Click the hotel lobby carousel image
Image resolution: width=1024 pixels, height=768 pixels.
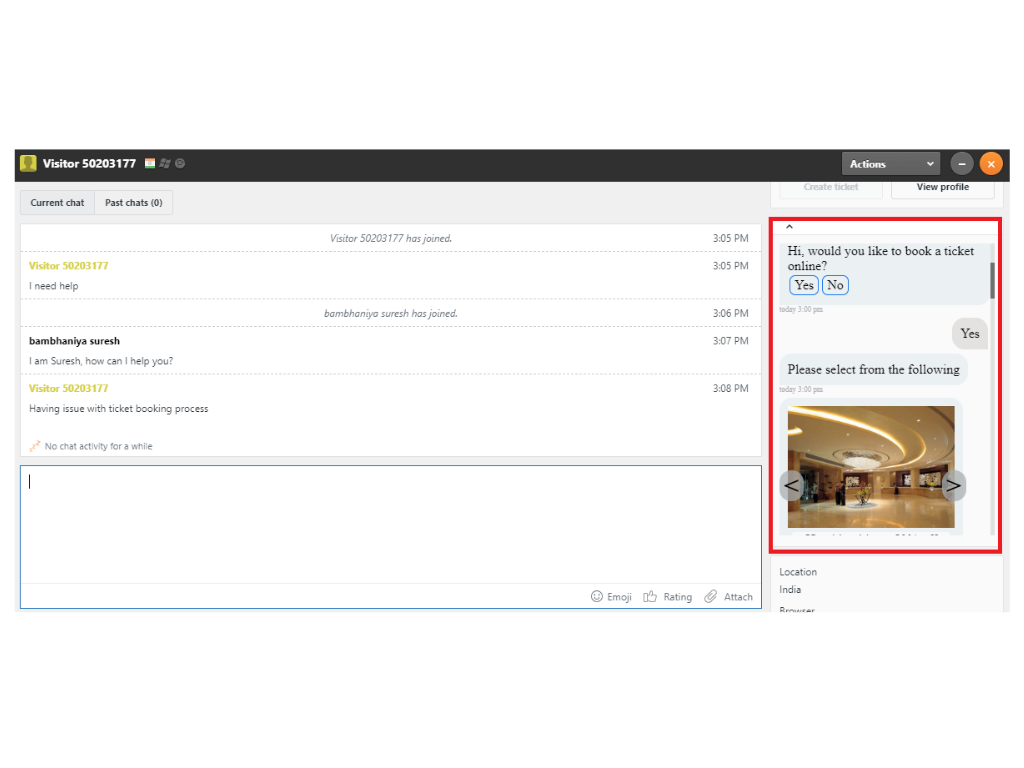tap(871, 467)
